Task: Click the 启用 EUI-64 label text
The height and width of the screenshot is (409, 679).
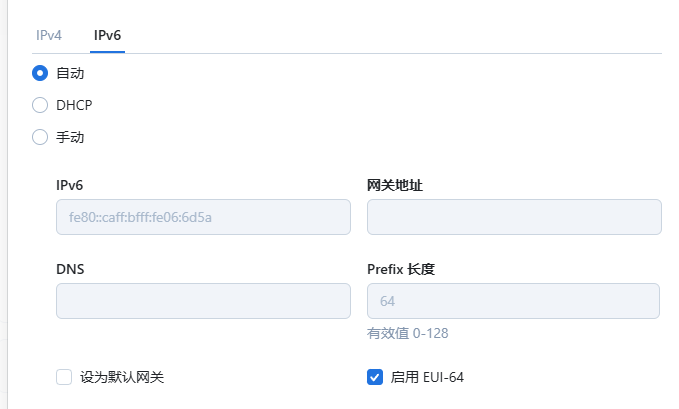Action: click(x=427, y=377)
